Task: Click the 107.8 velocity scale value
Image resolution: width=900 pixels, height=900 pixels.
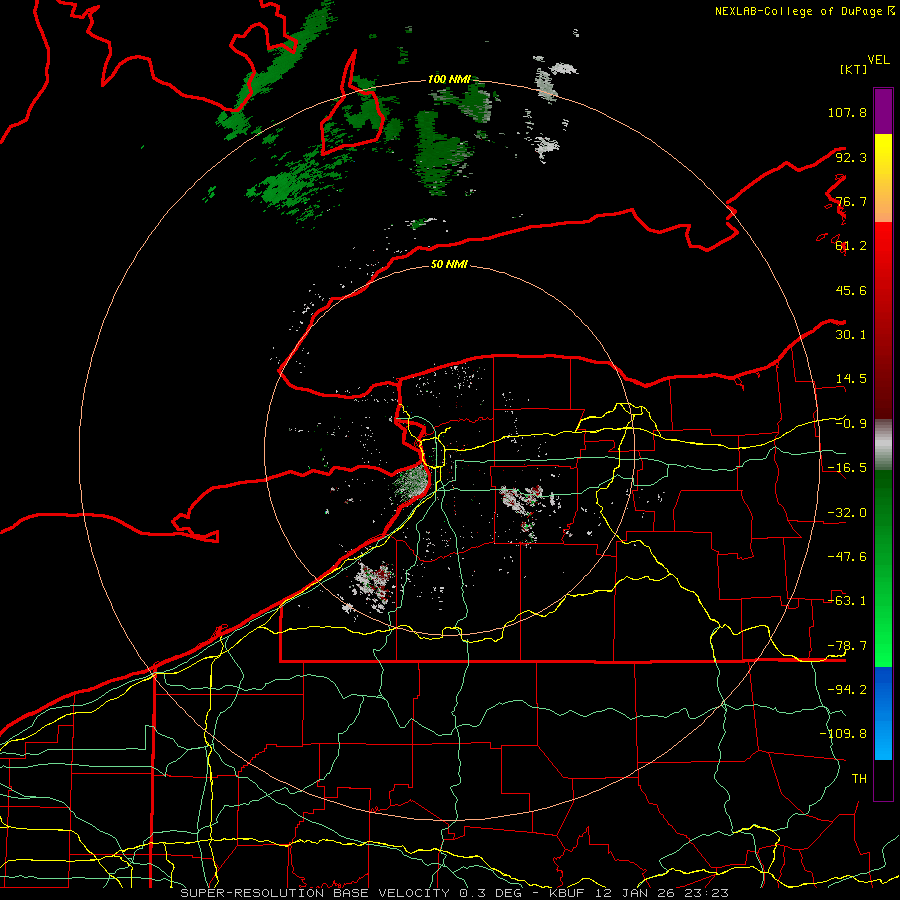Action: (x=847, y=112)
